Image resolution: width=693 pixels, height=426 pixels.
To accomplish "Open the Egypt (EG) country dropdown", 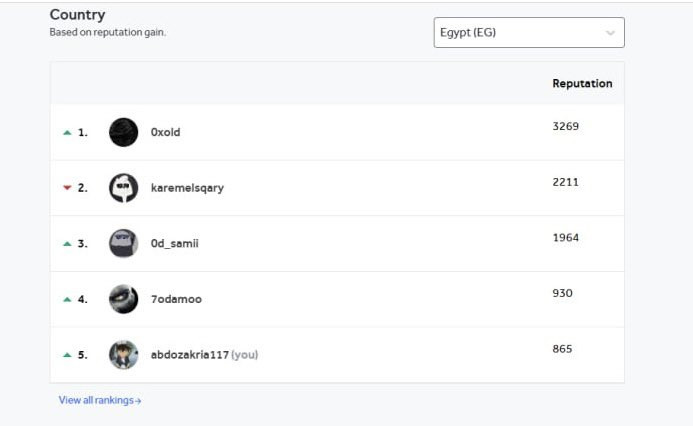I will coord(529,32).
